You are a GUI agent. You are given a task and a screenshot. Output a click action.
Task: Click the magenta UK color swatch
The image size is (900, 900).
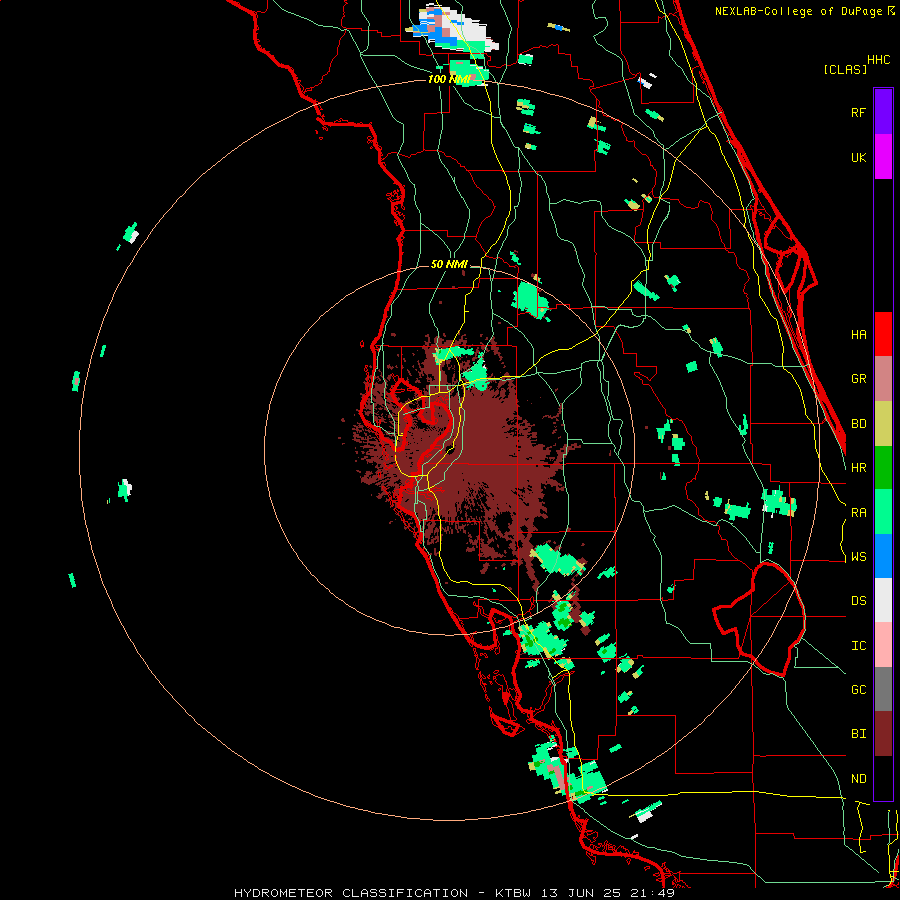(883, 157)
